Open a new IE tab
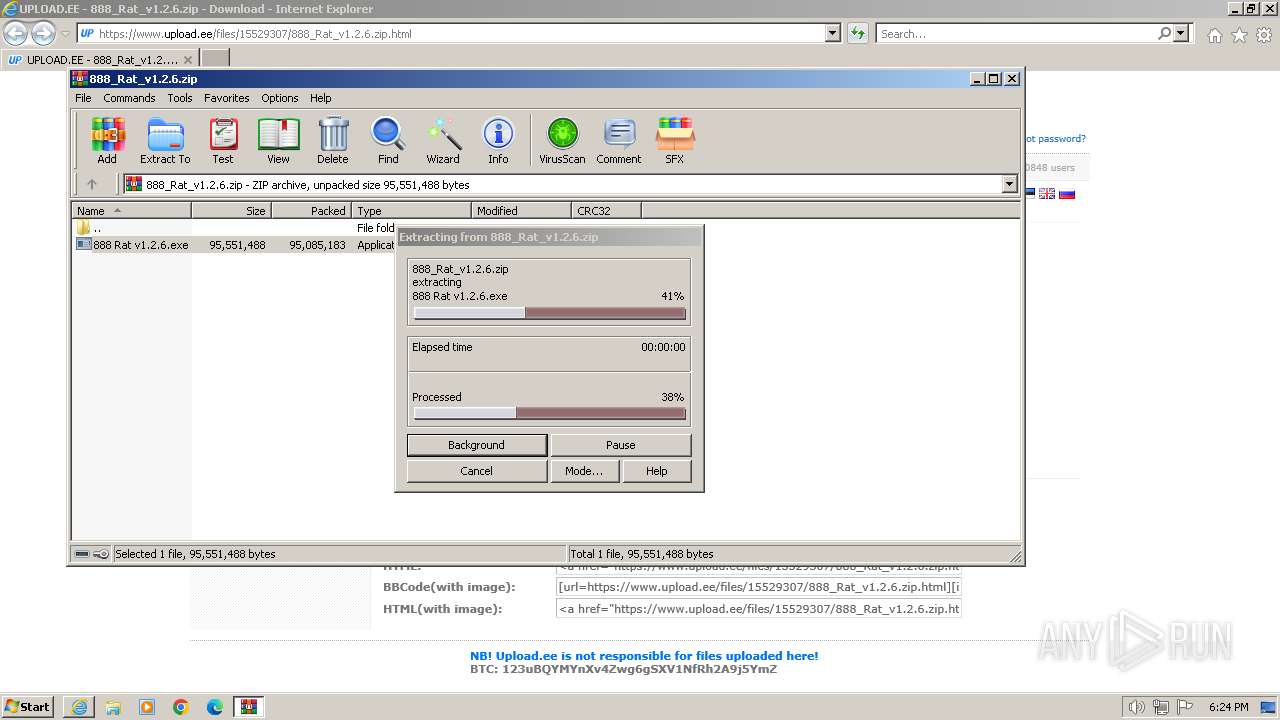This screenshot has height=720, width=1280. [x=215, y=60]
